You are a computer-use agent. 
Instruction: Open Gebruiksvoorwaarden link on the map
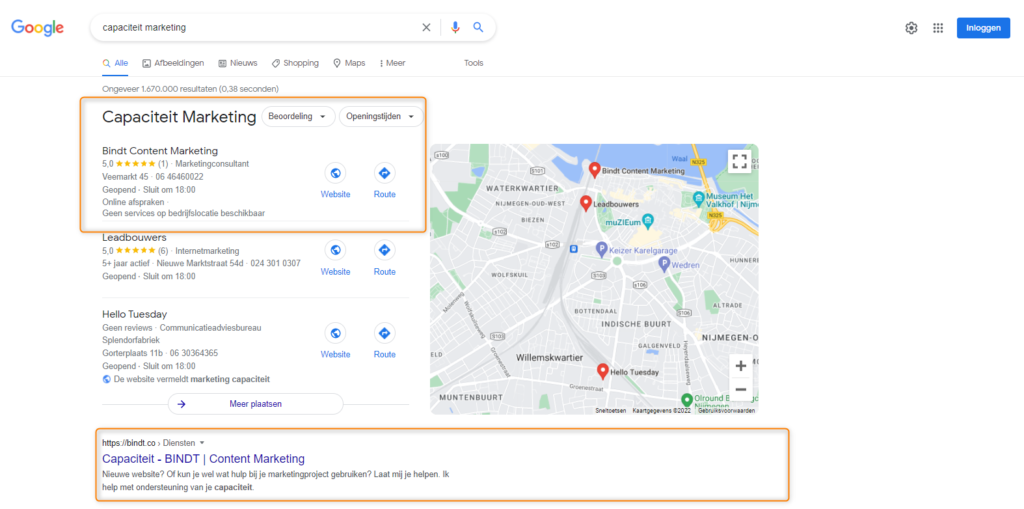pyautogui.click(x=726, y=410)
